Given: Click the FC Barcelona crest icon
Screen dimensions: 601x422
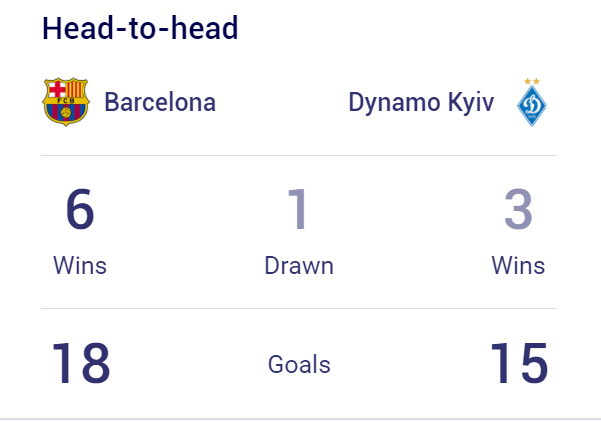Looking at the screenshot, I should tap(66, 102).
